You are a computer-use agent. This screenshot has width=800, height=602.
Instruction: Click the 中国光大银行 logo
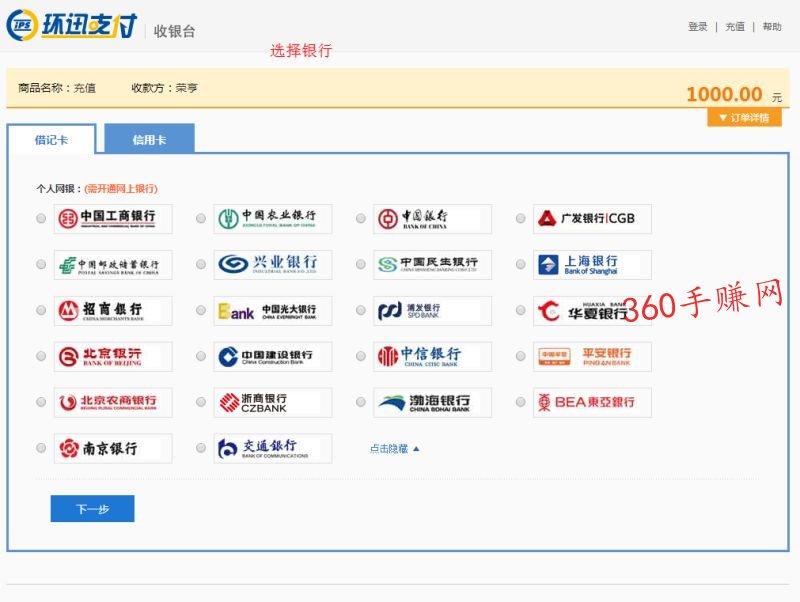point(272,311)
